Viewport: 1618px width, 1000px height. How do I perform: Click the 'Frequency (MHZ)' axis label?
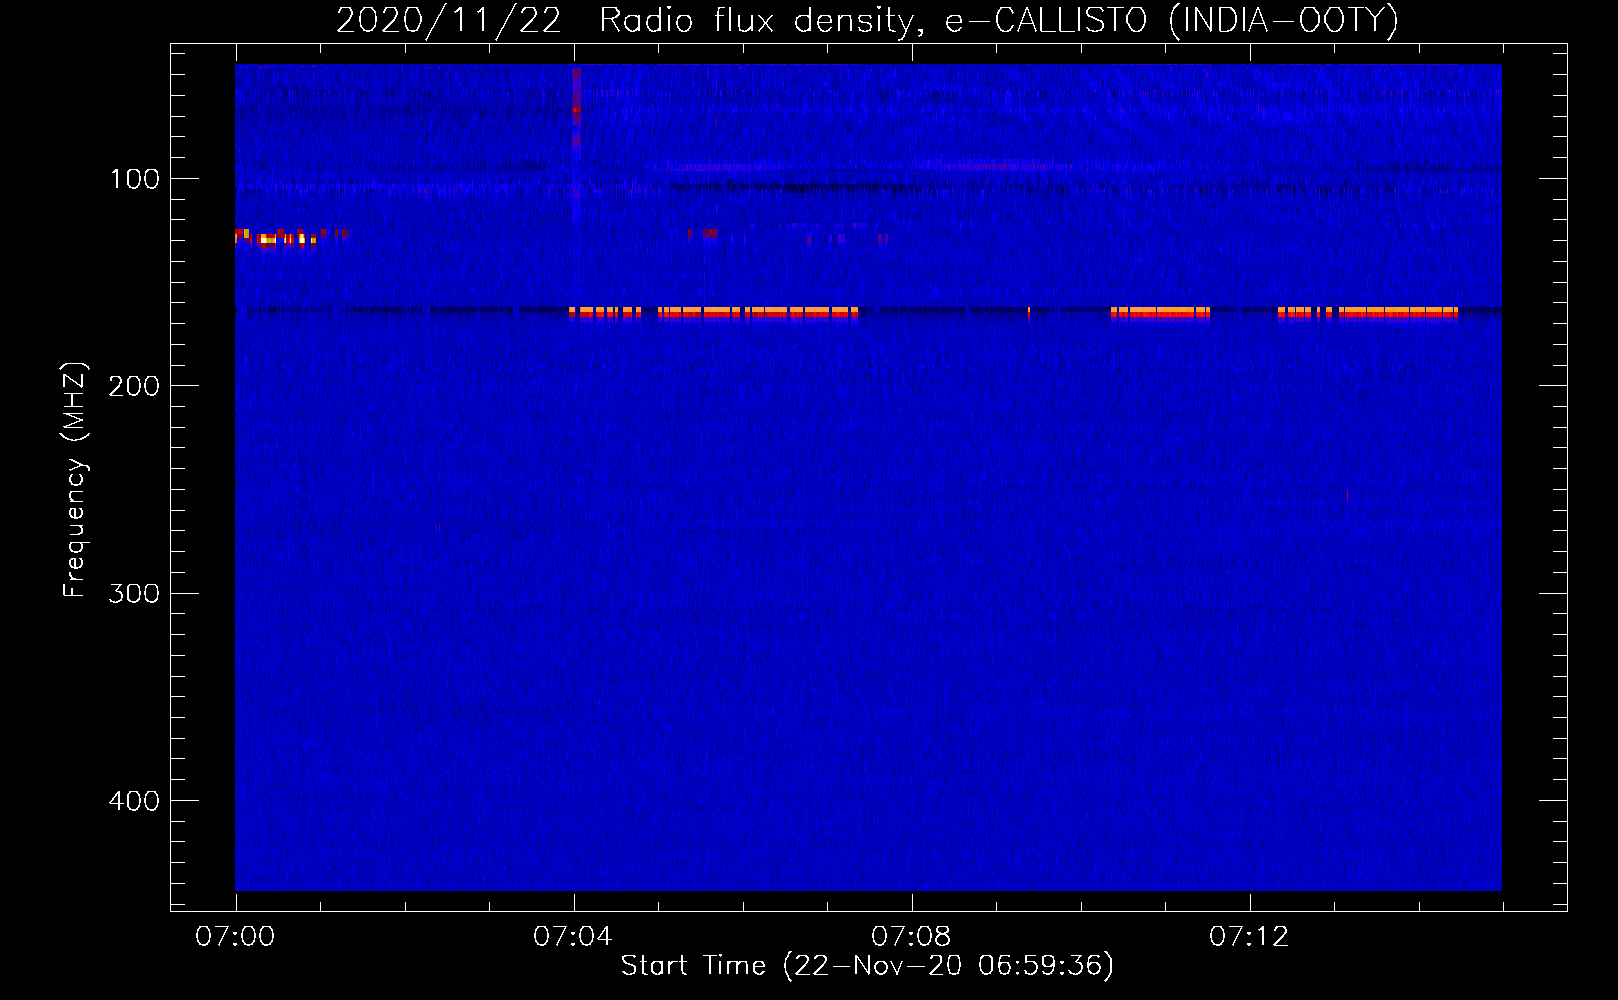75,479
